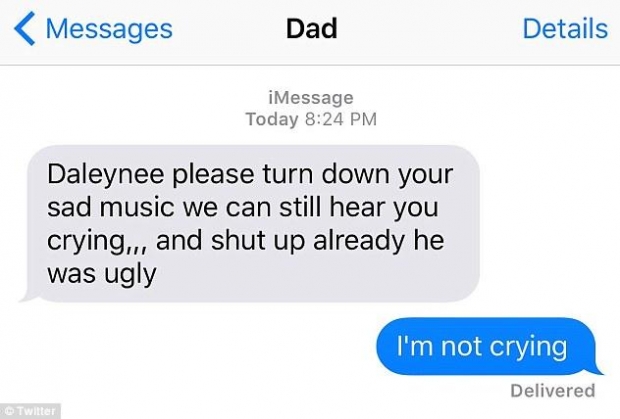Screen dimensions: 620x419
Task: Click the gray bubble's tail pointer
Action: pyautogui.click(x=28, y=294)
